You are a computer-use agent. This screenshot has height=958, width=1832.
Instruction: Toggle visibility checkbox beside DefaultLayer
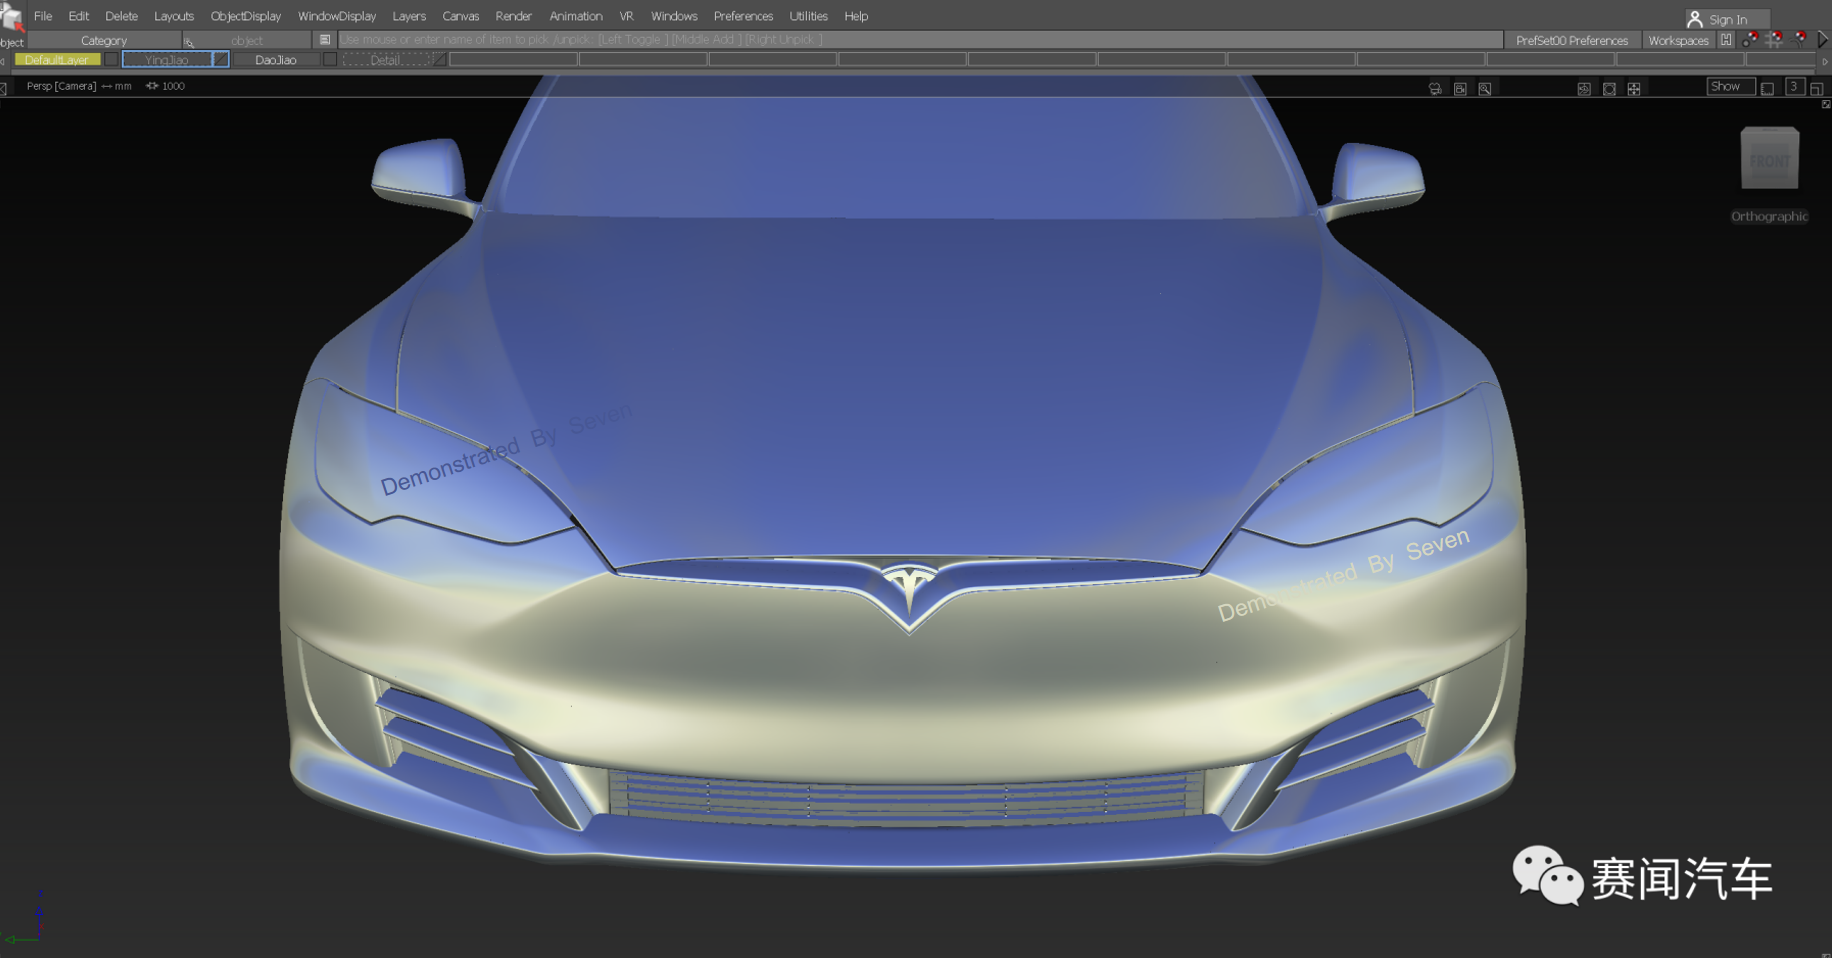coord(110,59)
